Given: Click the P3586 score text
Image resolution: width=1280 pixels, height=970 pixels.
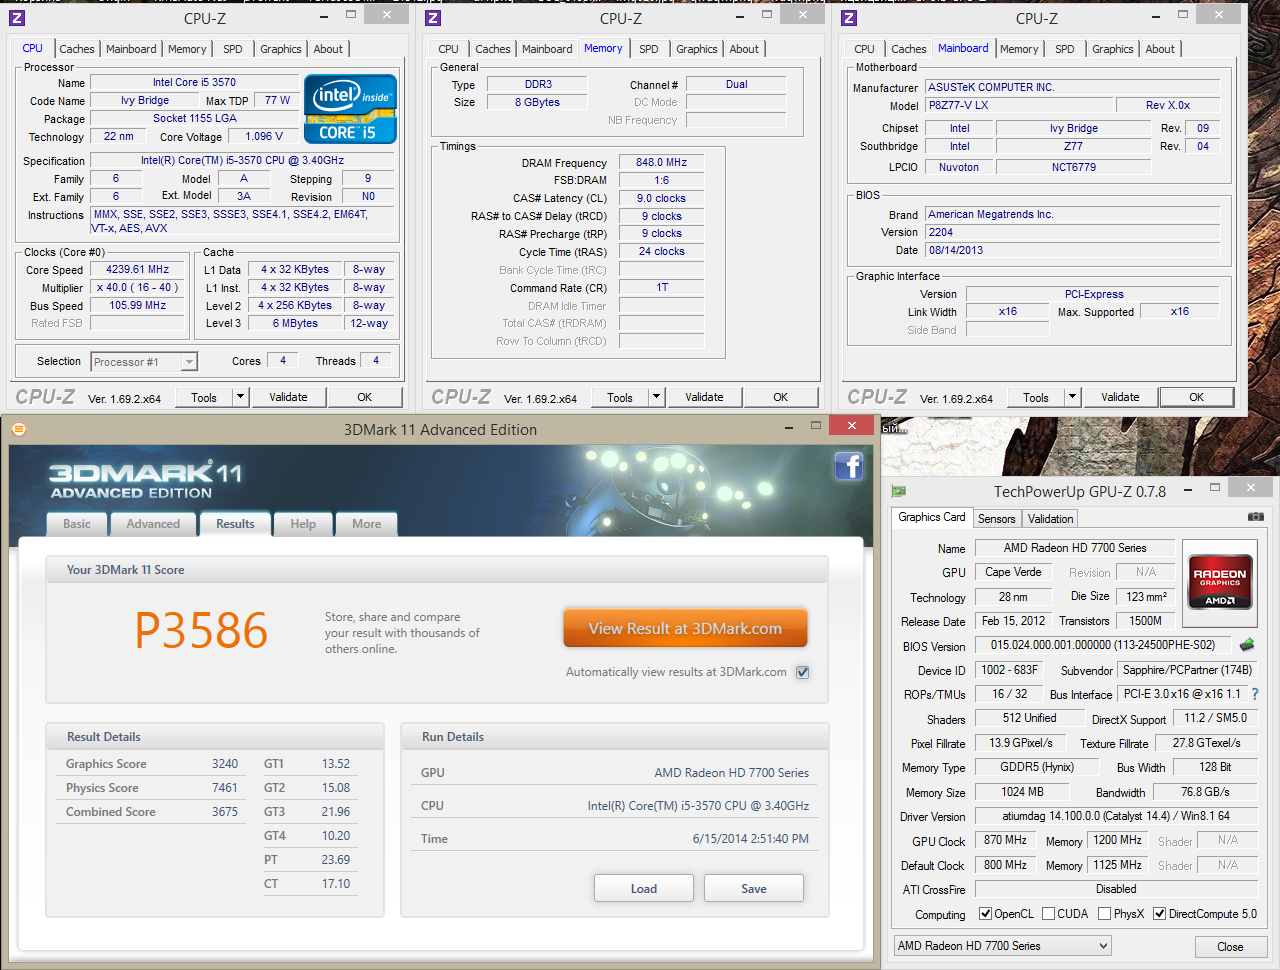Looking at the screenshot, I should (201, 631).
